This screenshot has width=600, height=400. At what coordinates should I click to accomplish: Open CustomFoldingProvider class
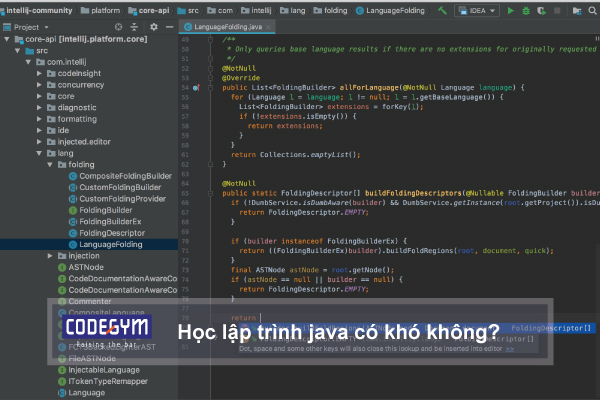pyautogui.click(x=117, y=199)
